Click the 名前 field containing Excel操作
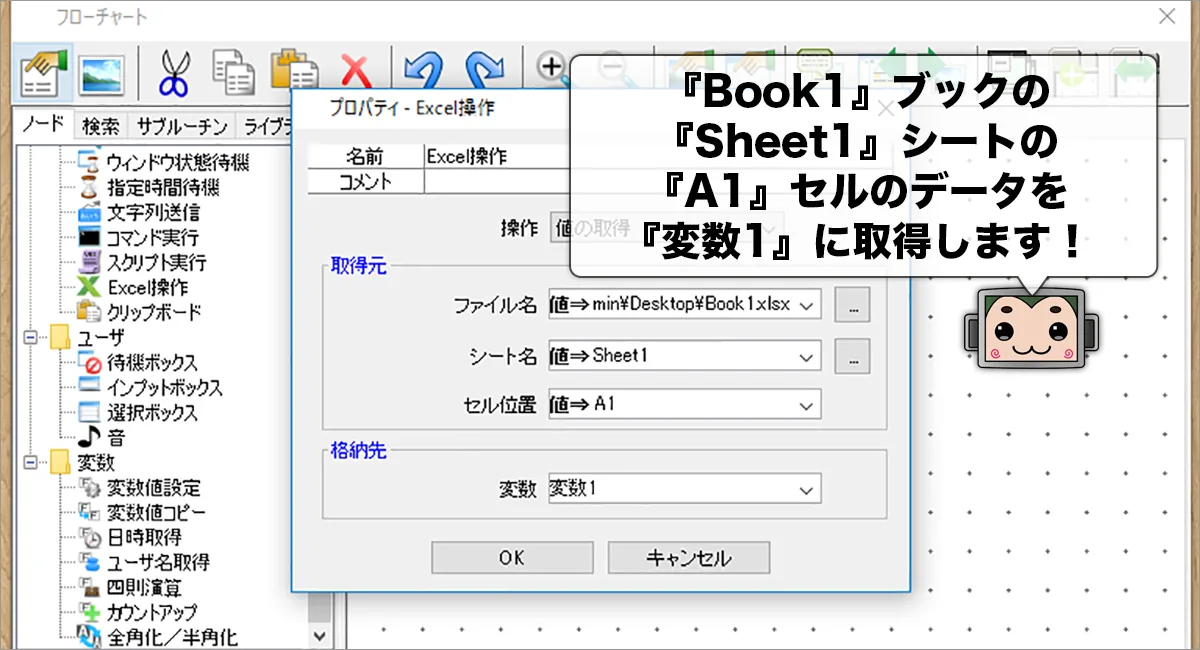Viewport: 1200px width, 650px height. point(495,156)
